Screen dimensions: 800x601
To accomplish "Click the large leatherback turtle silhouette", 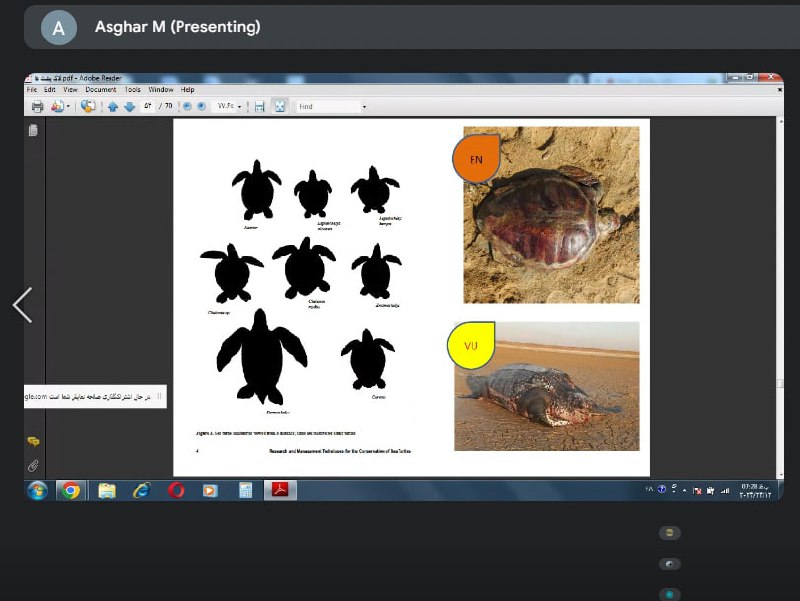I will tap(261, 357).
